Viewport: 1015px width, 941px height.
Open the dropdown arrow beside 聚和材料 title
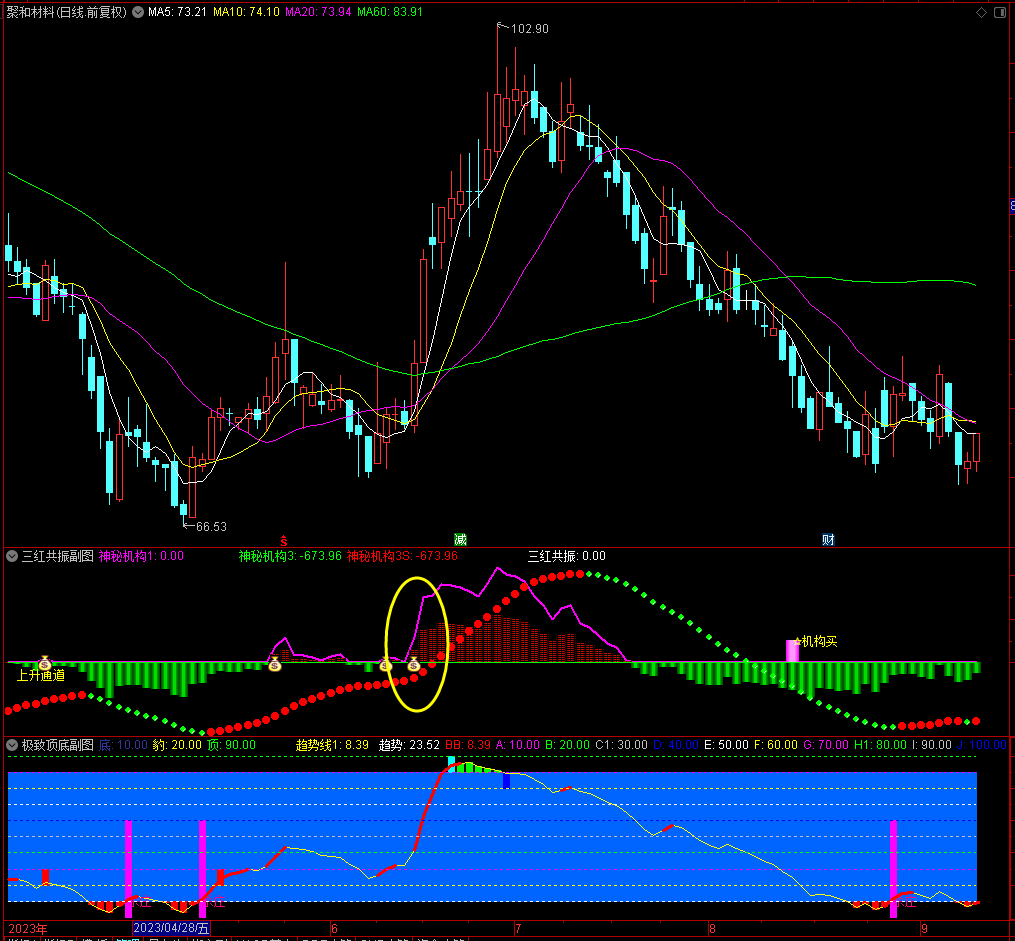click(138, 12)
